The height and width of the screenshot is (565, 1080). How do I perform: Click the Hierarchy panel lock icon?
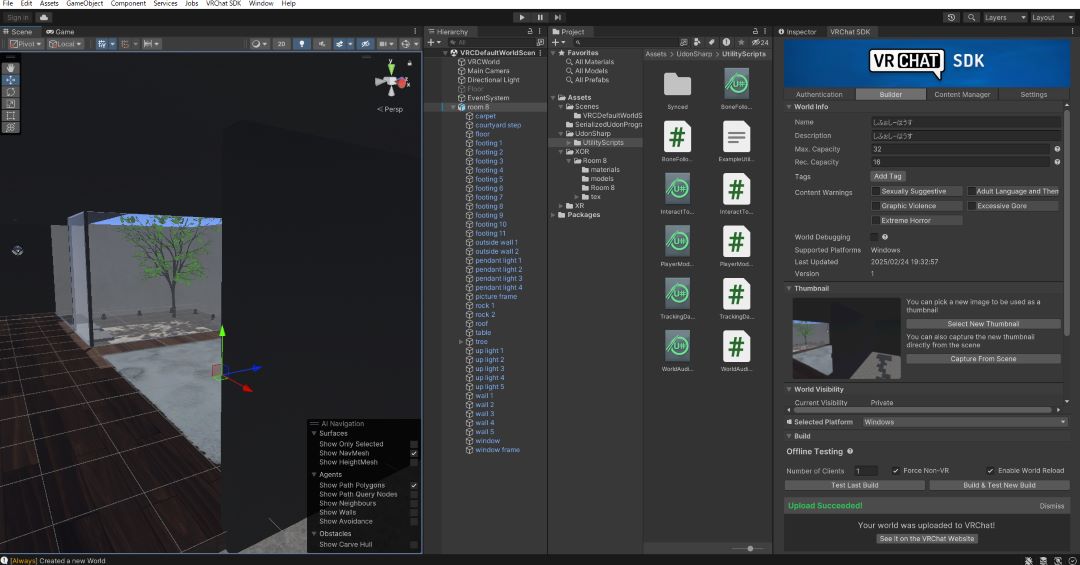tap(530, 32)
